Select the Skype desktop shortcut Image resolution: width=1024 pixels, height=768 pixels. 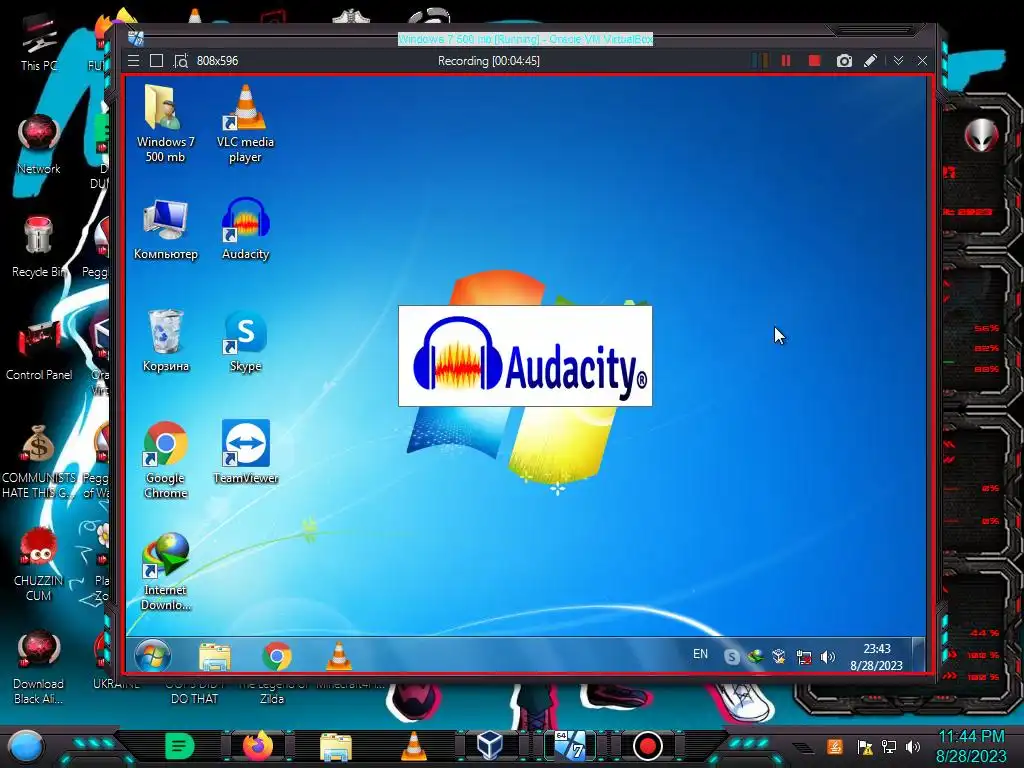tap(246, 341)
